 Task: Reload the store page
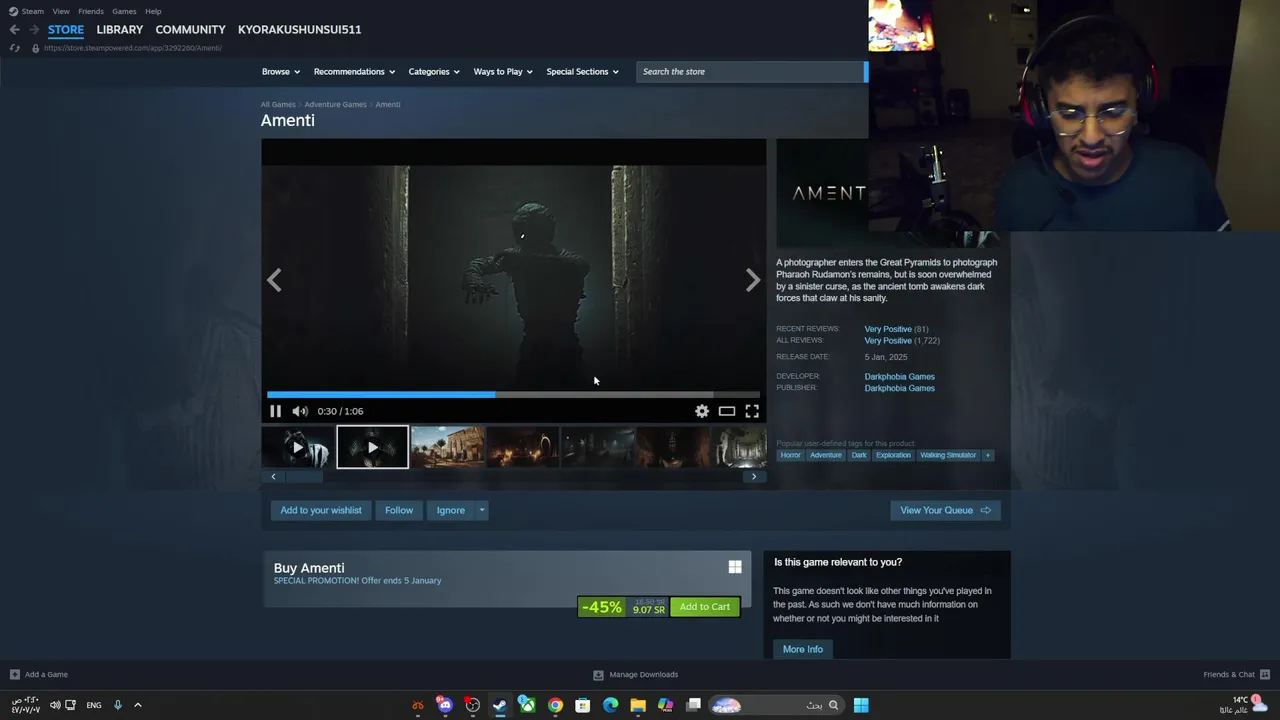click(x=14, y=48)
